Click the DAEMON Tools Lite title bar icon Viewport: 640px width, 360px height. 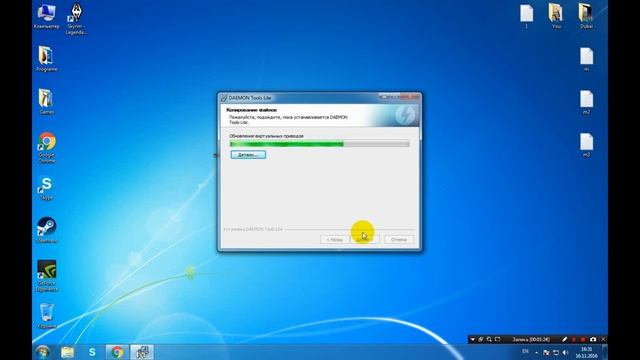click(x=224, y=98)
